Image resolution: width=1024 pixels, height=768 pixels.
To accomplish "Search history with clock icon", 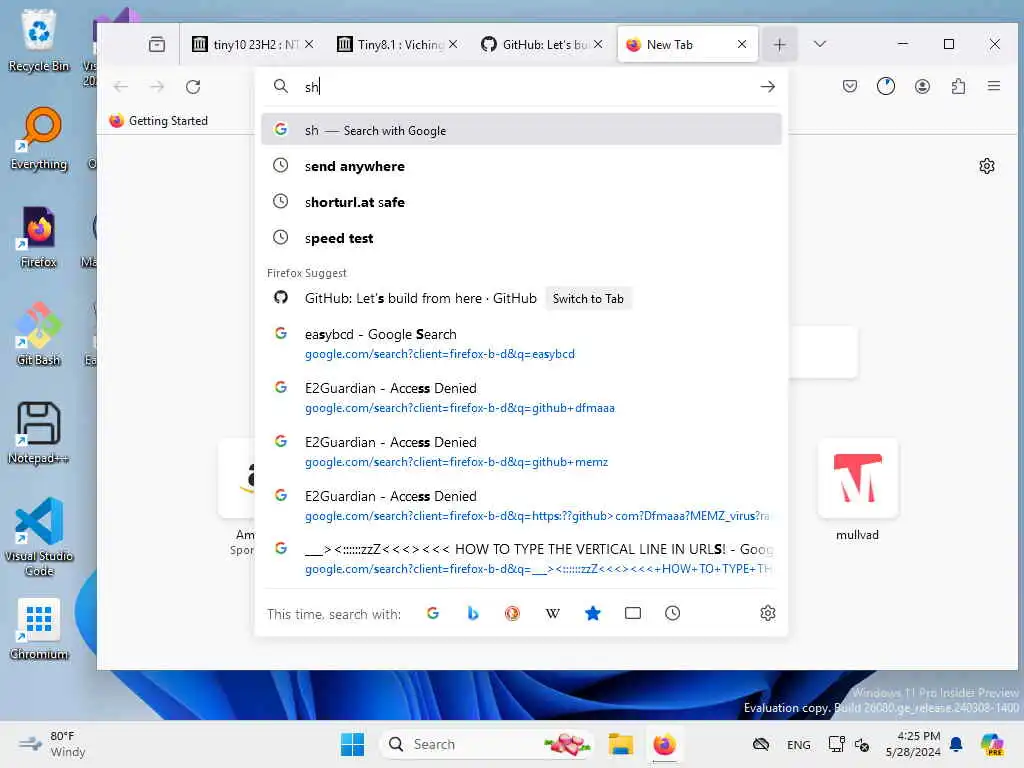I will [673, 613].
